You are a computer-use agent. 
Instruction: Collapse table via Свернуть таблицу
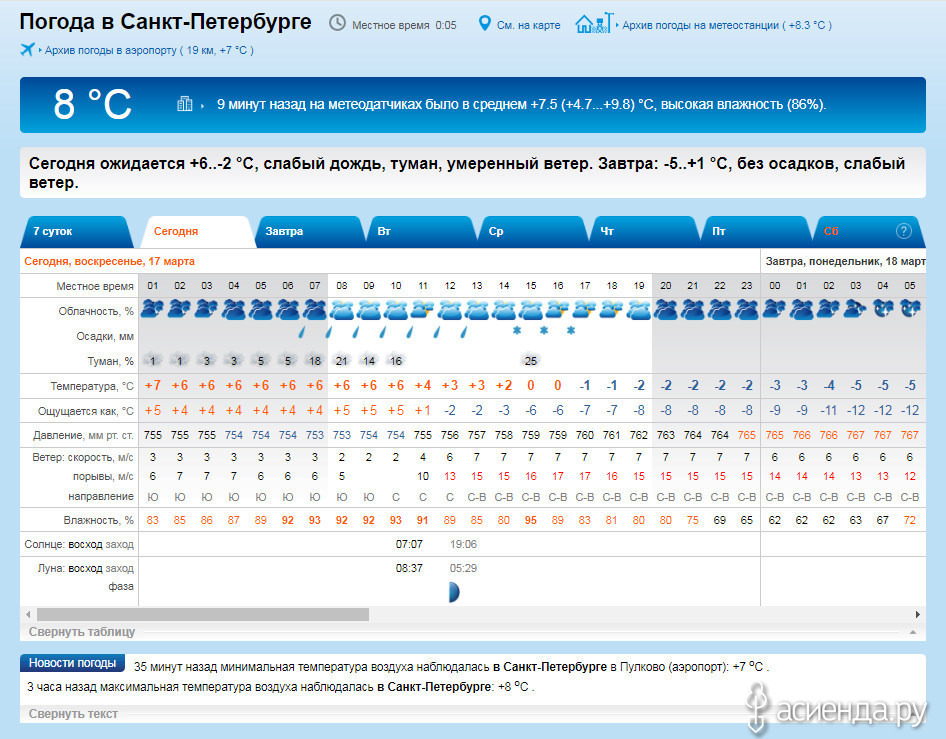coord(82,632)
